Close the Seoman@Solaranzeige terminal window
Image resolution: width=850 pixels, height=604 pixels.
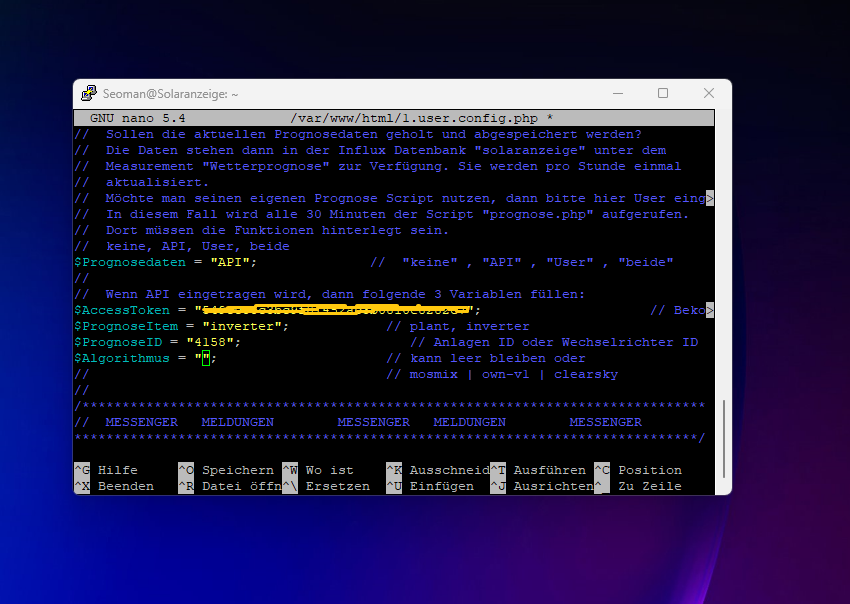pyautogui.click(x=708, y=93)
